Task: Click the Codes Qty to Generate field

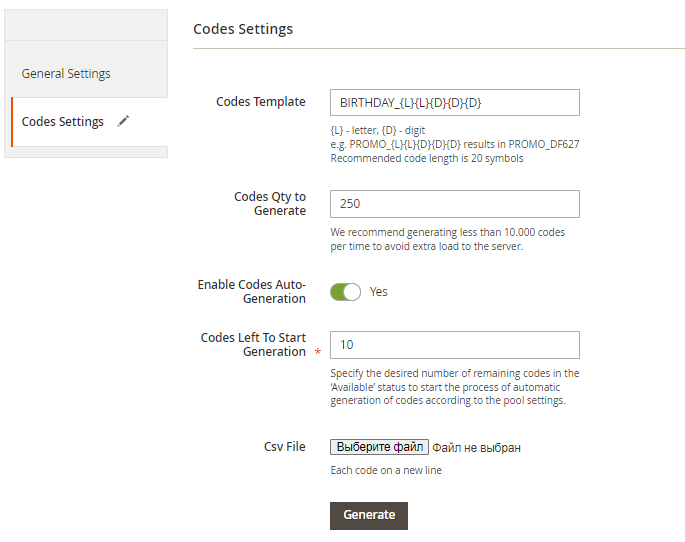Action: pyautogui.click(x=455, y=204)
